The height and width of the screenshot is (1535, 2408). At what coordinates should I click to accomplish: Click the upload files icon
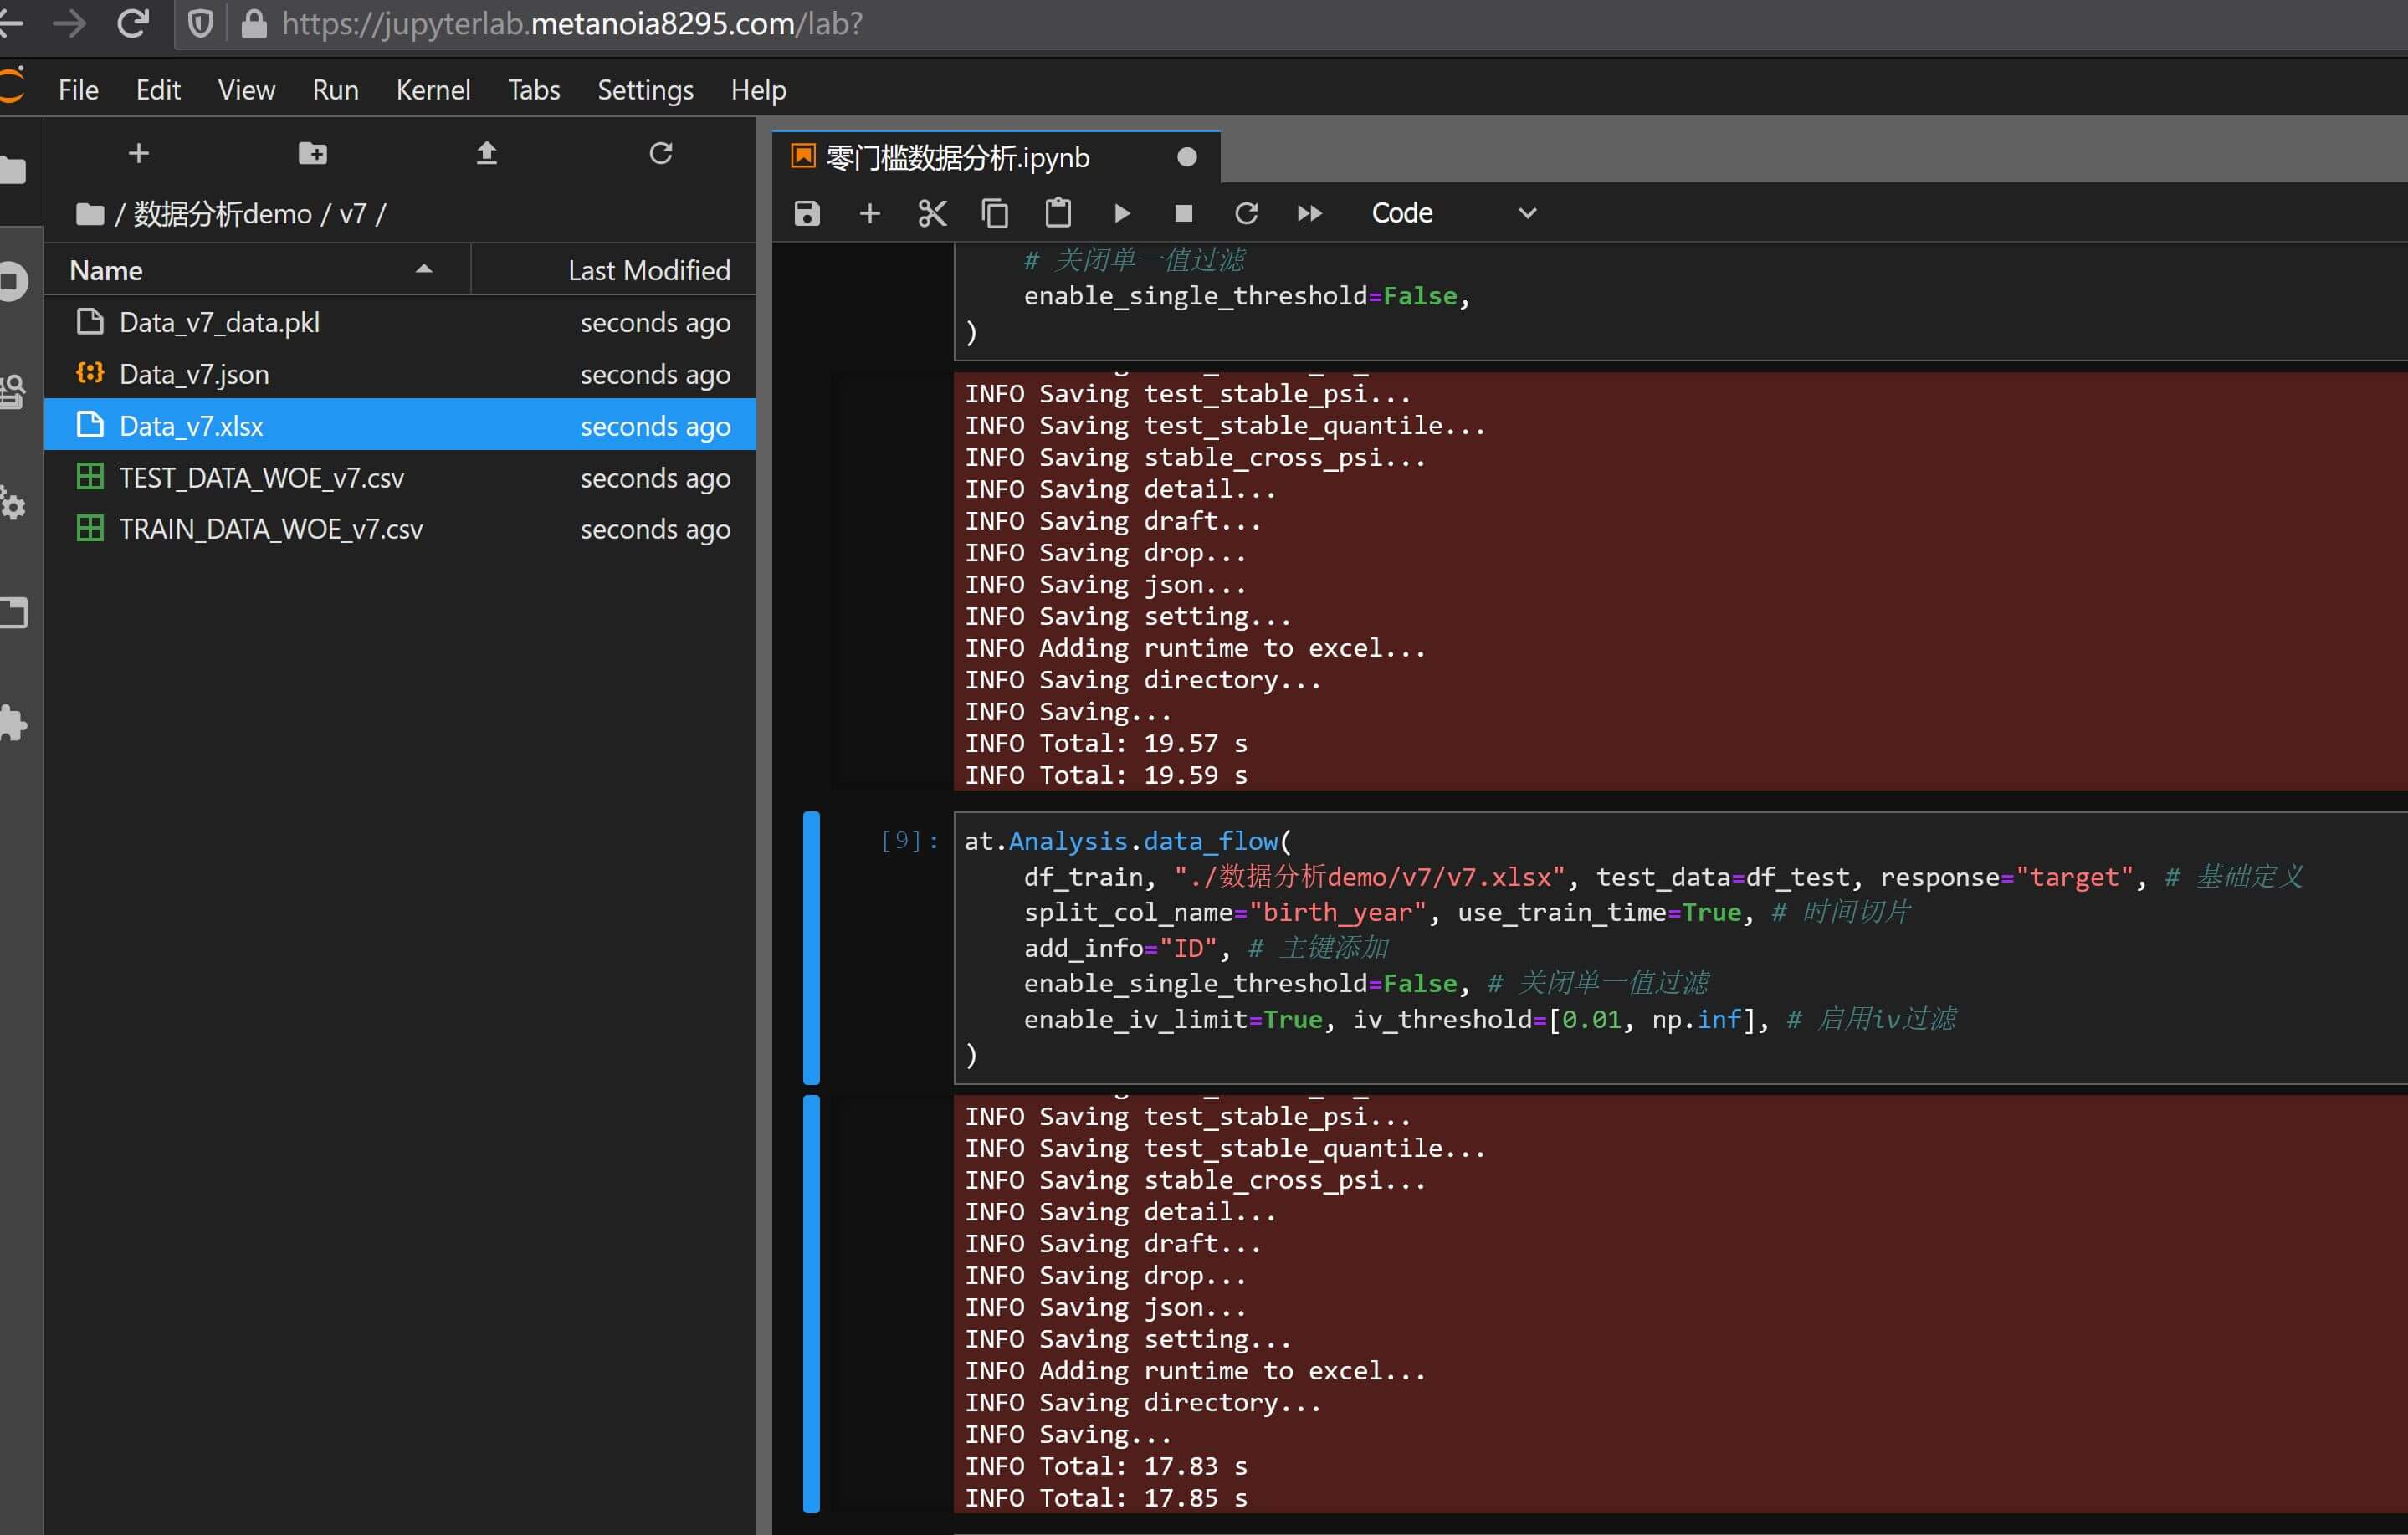(486, 153)
